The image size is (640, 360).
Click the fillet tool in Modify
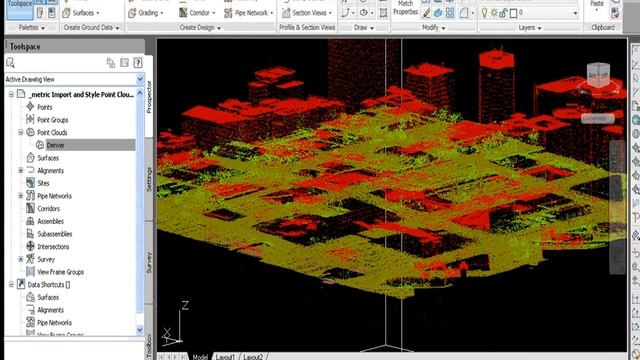point(464,13)
